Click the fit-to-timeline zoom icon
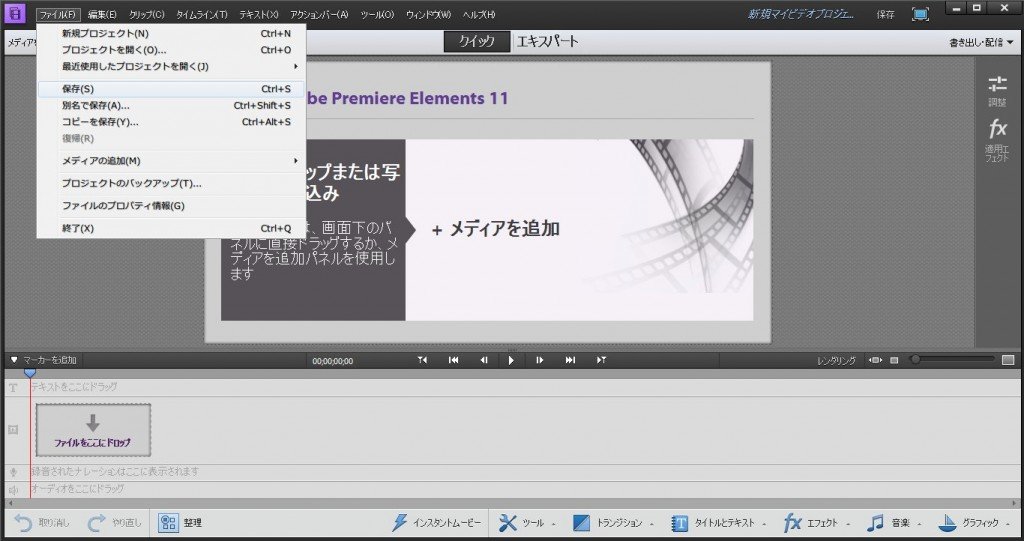This screenshot has width=1024, height=541. [x=876, y=360]
